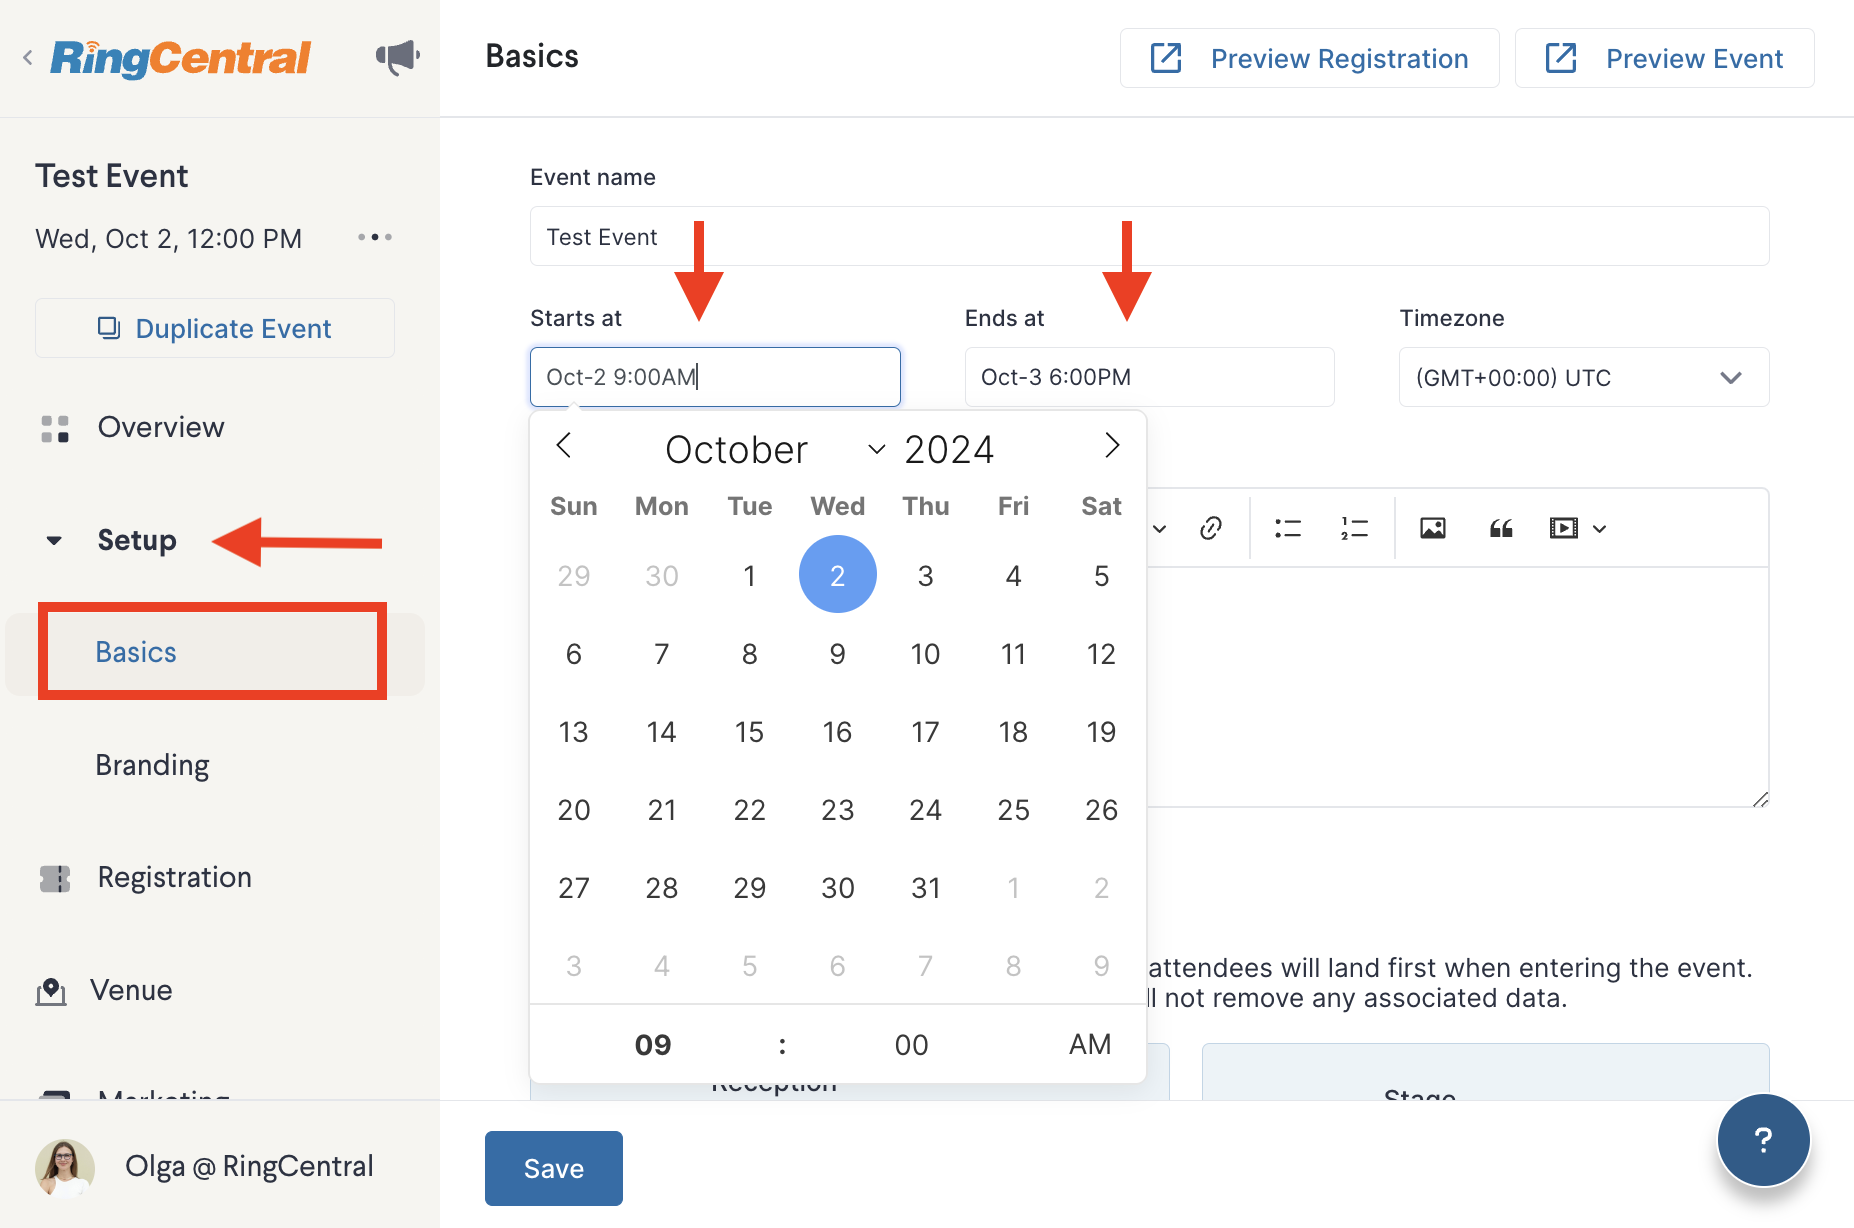
Task: Go to the Registration section
Action: 174,877
